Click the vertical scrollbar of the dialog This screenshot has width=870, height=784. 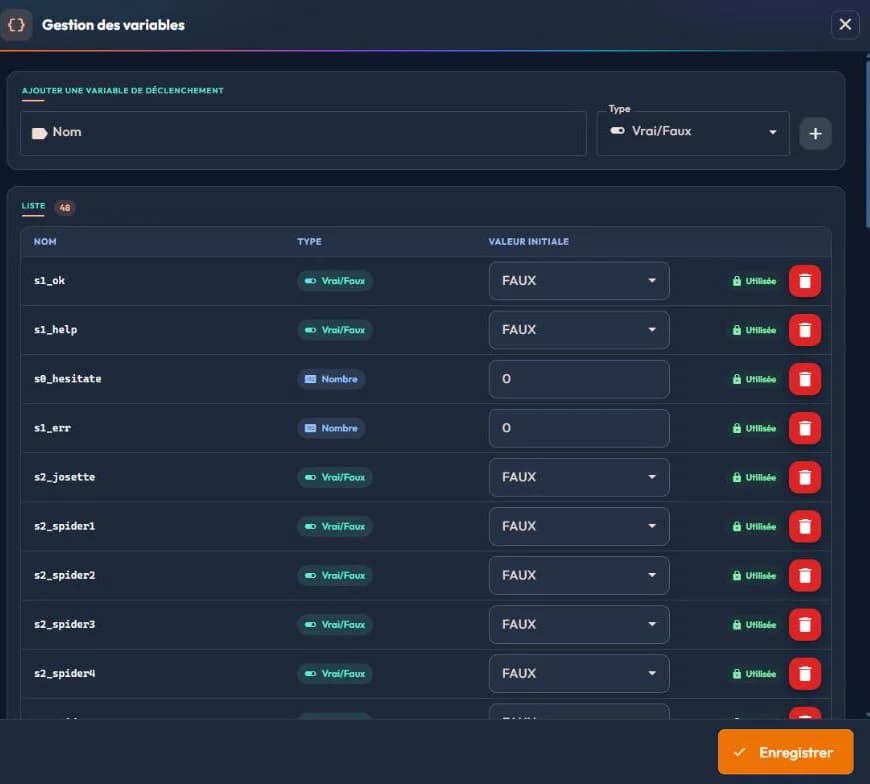(x=867, y=144)
